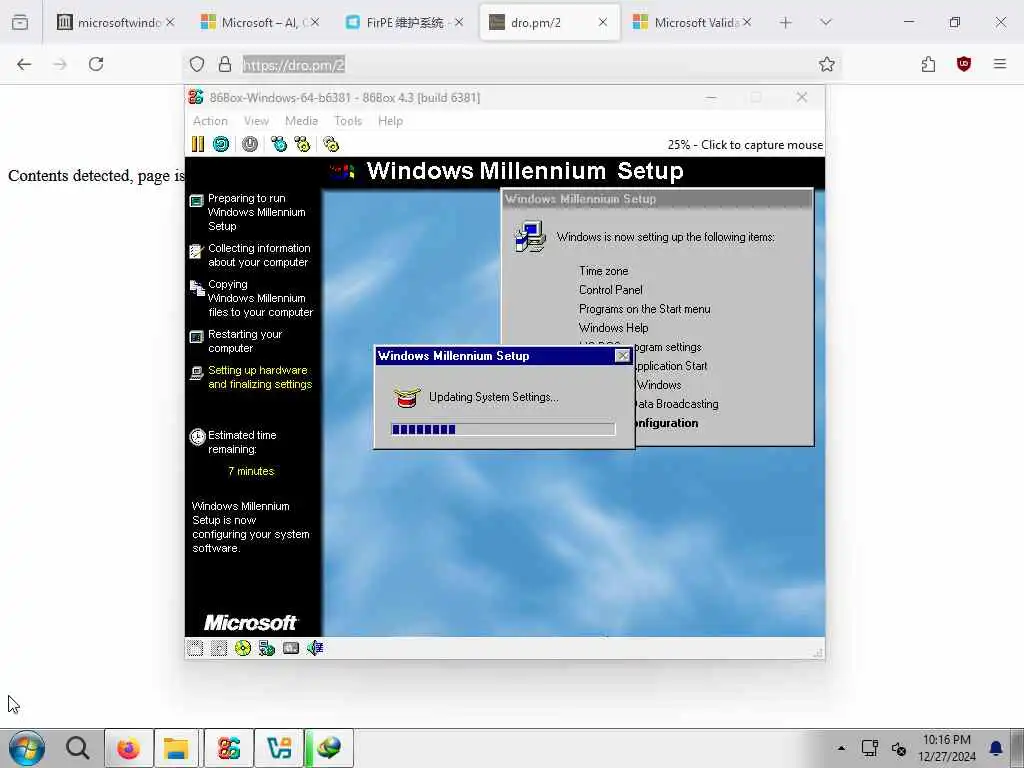
Task: Switch to the Microsoft Valida browser tab
Action: (693, 22)
